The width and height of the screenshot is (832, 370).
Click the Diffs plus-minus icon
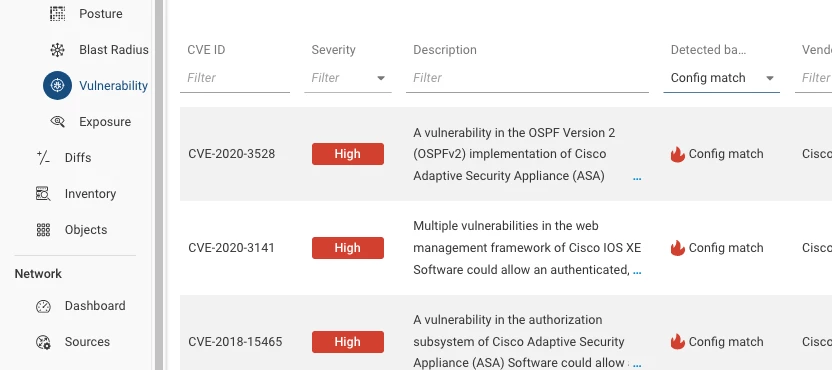click(43, 158)
